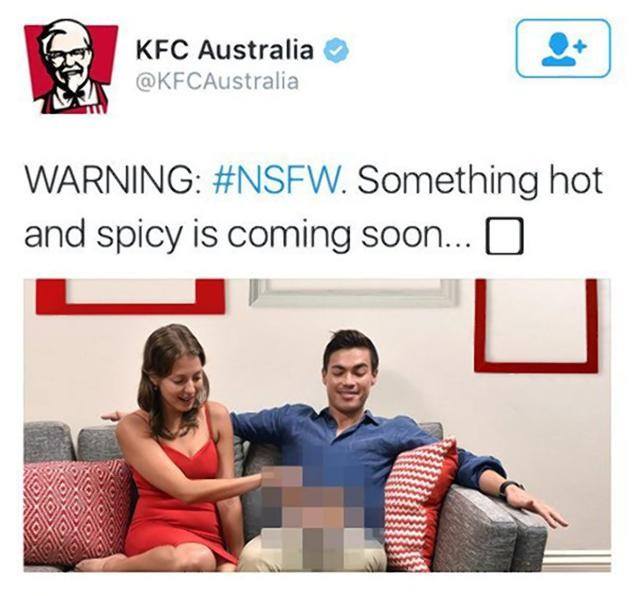This screenshot has height=596, width=635.
Task: Click the grey picture frame at top center
Action: click(x=354, y=293)
